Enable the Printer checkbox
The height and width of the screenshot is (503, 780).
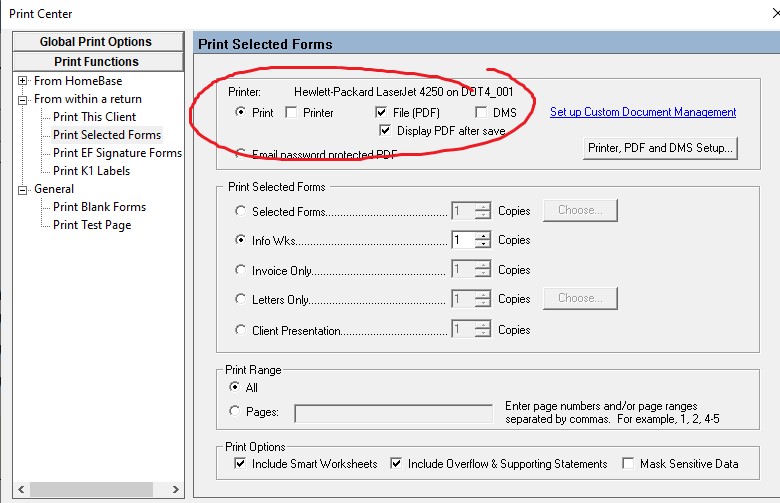point(291,113)
